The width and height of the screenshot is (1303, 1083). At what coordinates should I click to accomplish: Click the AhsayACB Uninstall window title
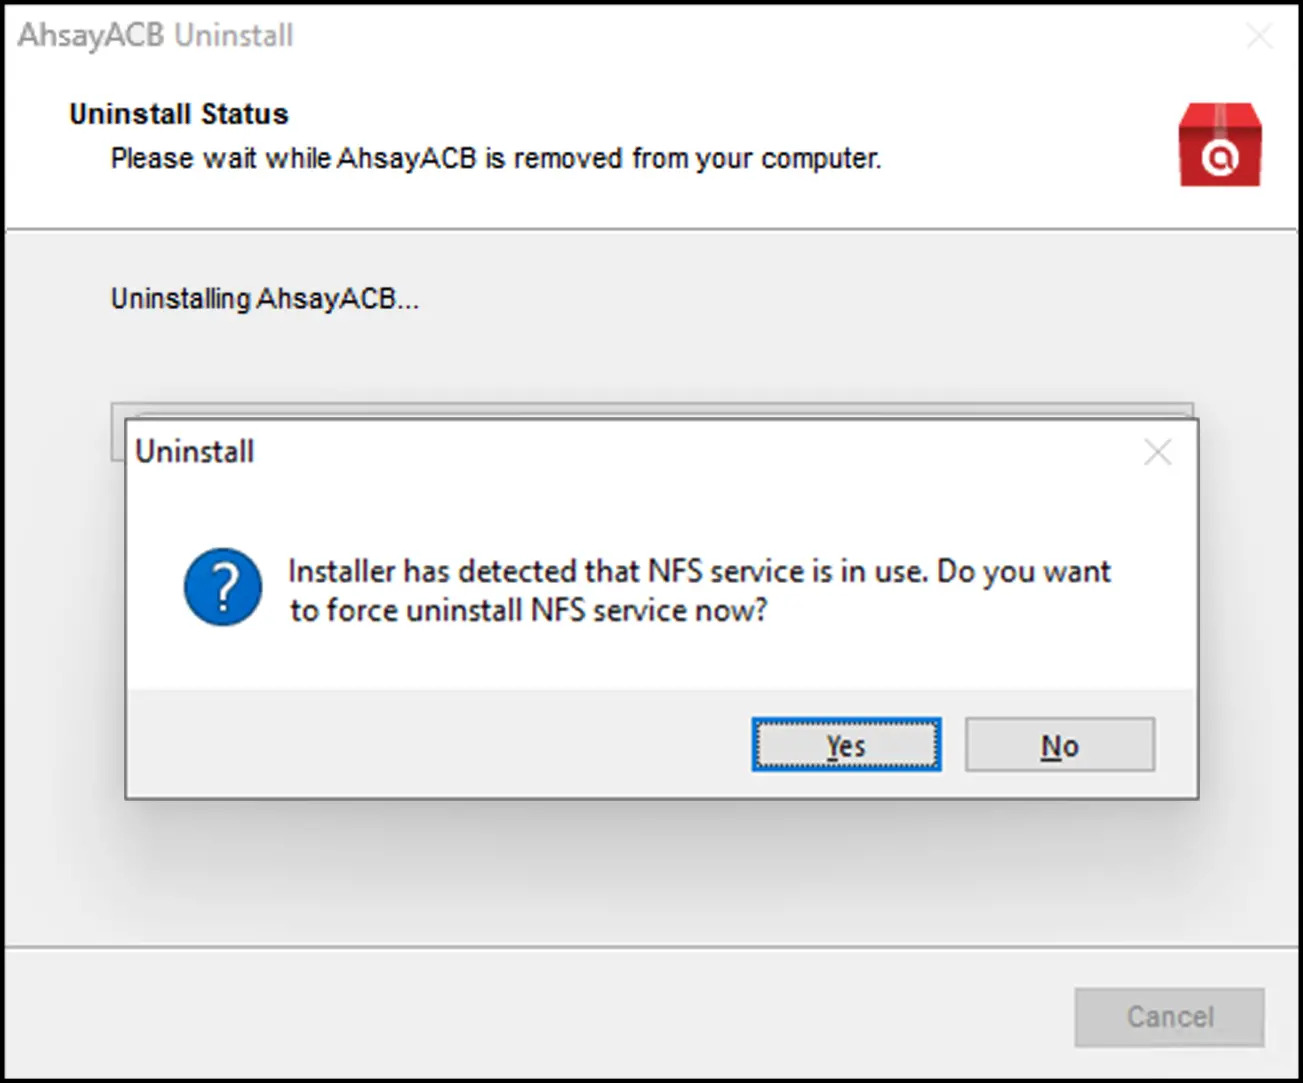point(156,36)
